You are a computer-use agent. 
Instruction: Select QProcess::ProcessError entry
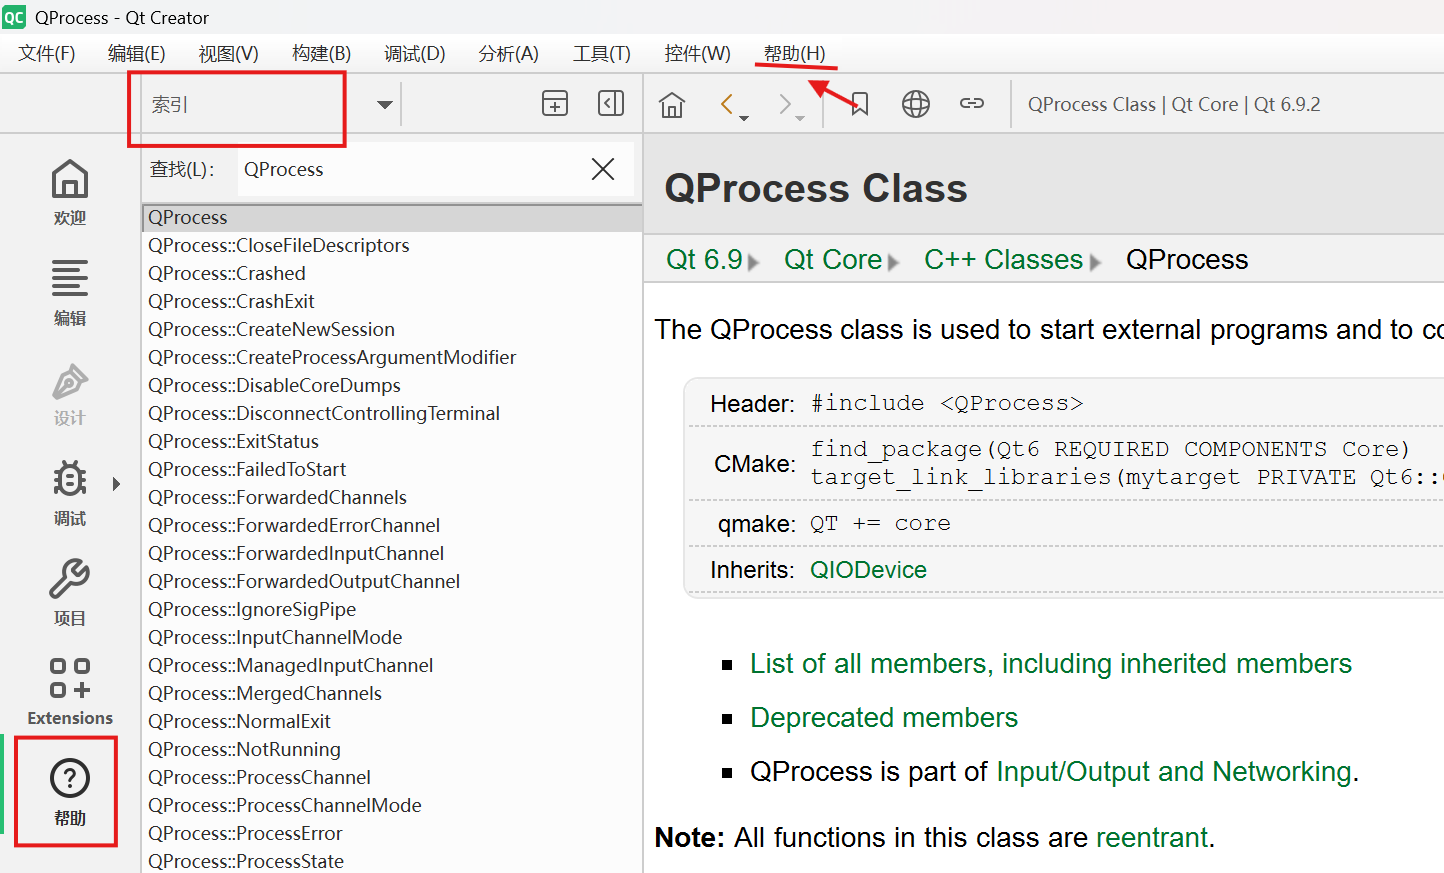pos(392,834)
